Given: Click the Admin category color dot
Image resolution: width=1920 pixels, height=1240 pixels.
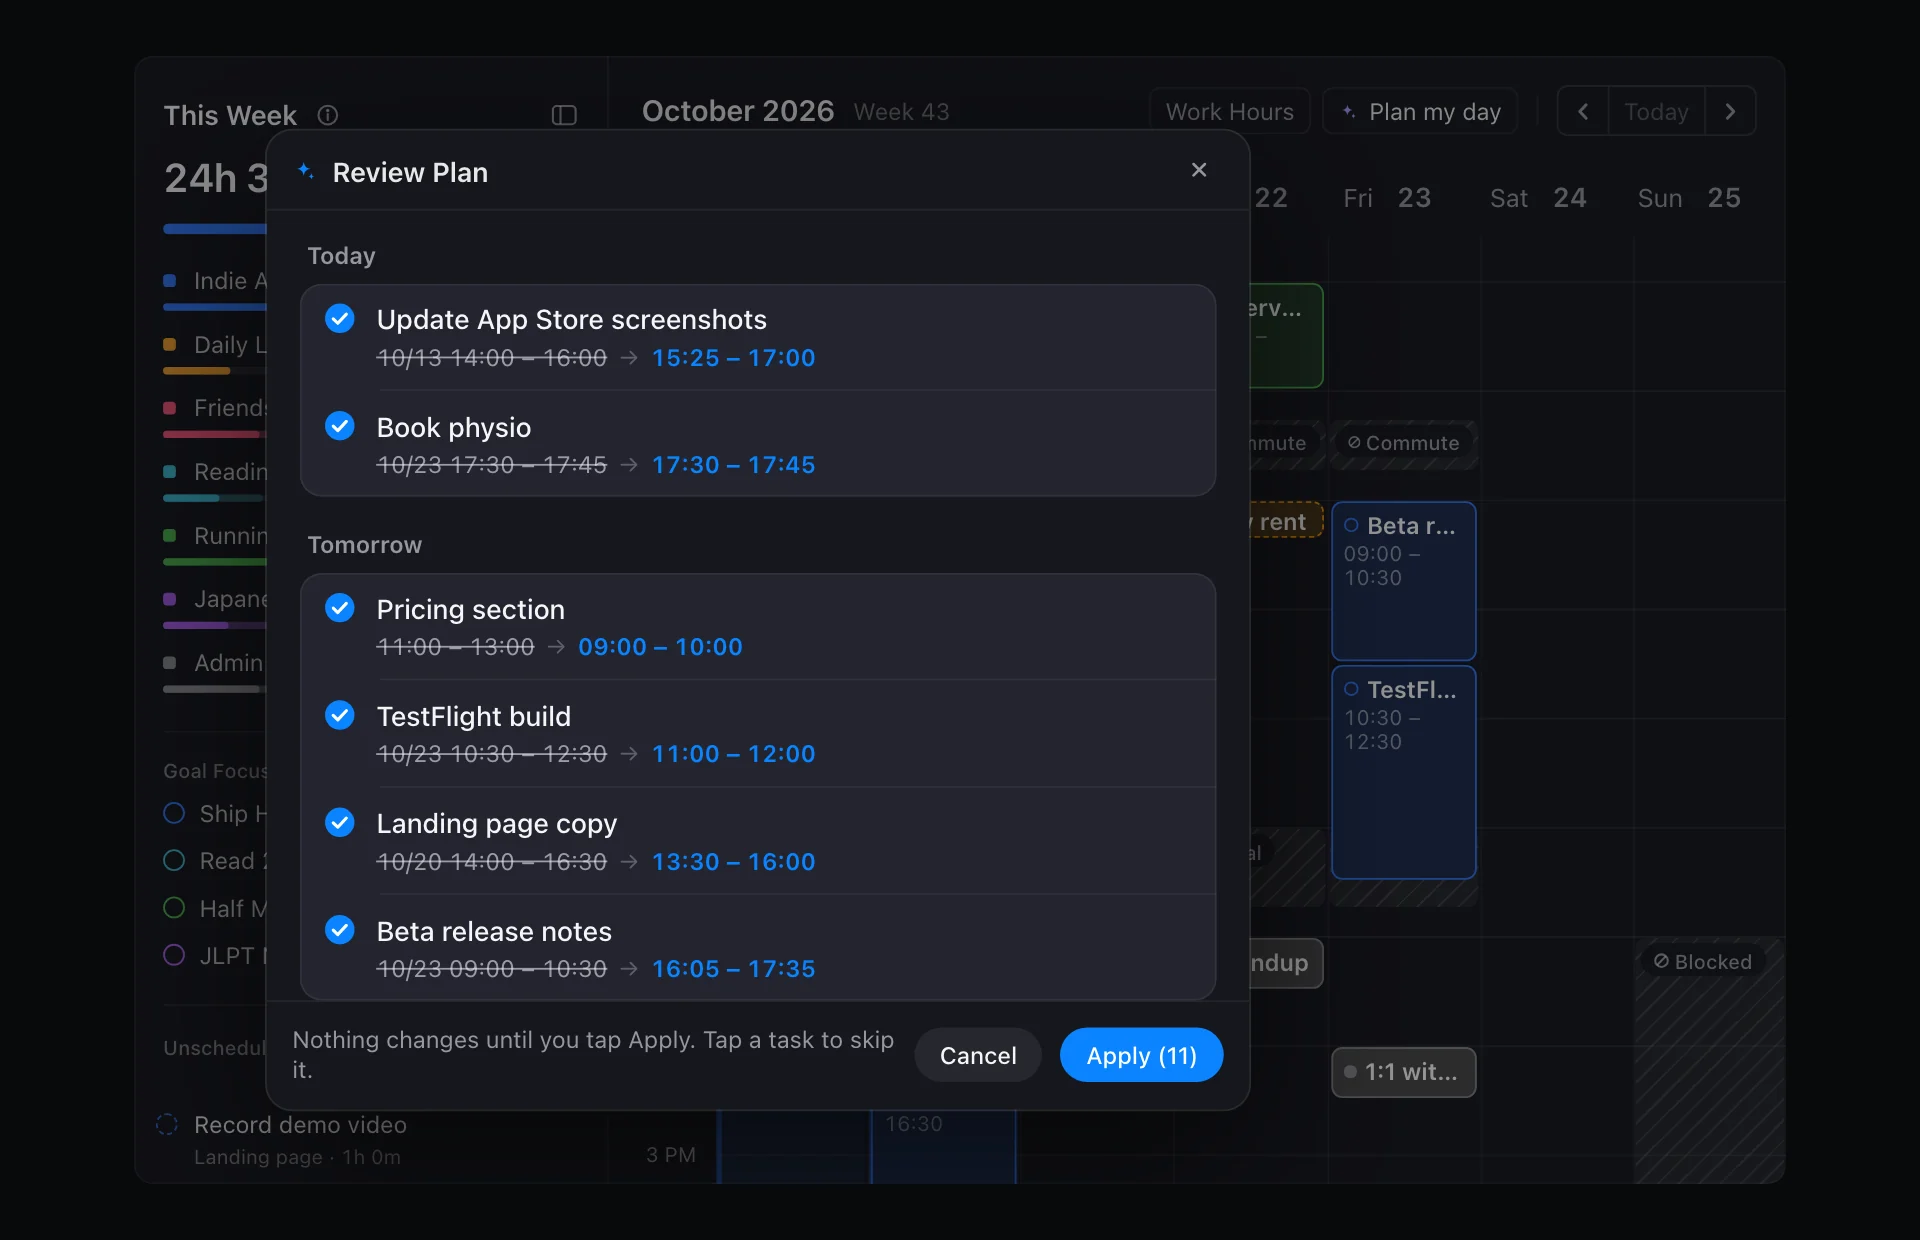Looking at the screenshot, I should (170, 663).
